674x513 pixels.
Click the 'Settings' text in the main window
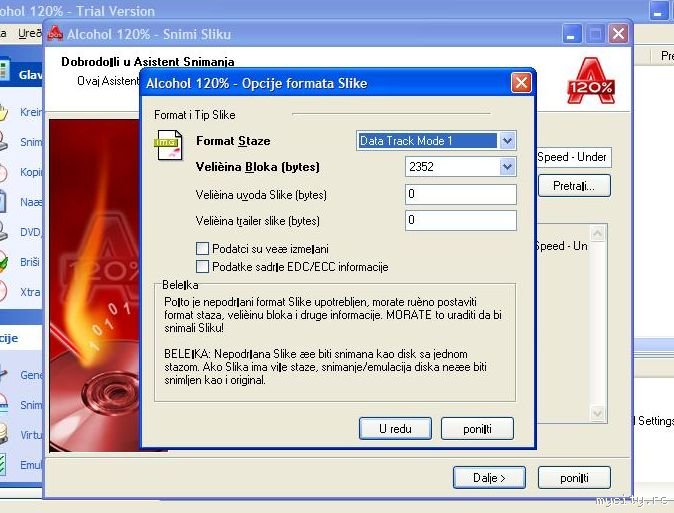pos(656,421)
